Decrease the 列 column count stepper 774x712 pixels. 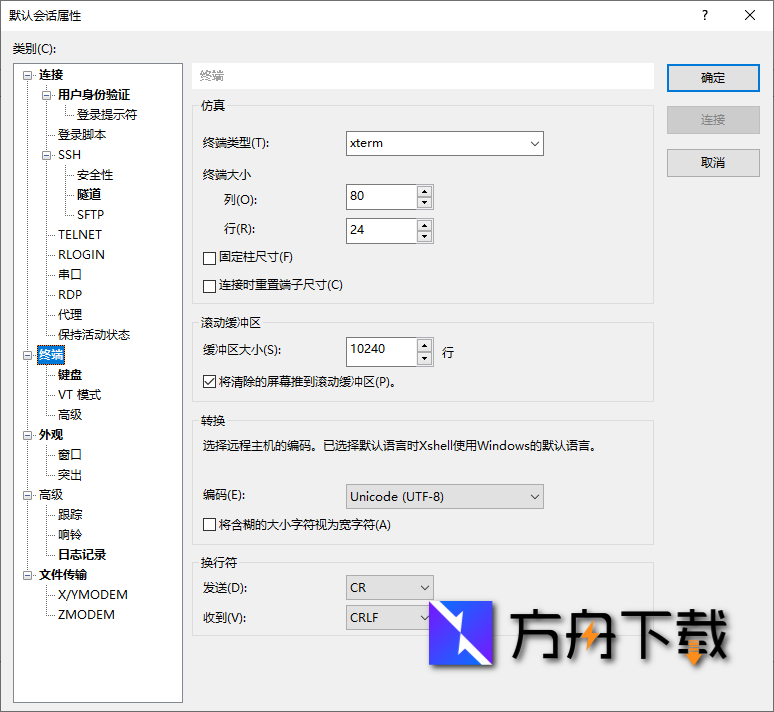[x=425, y=202]
